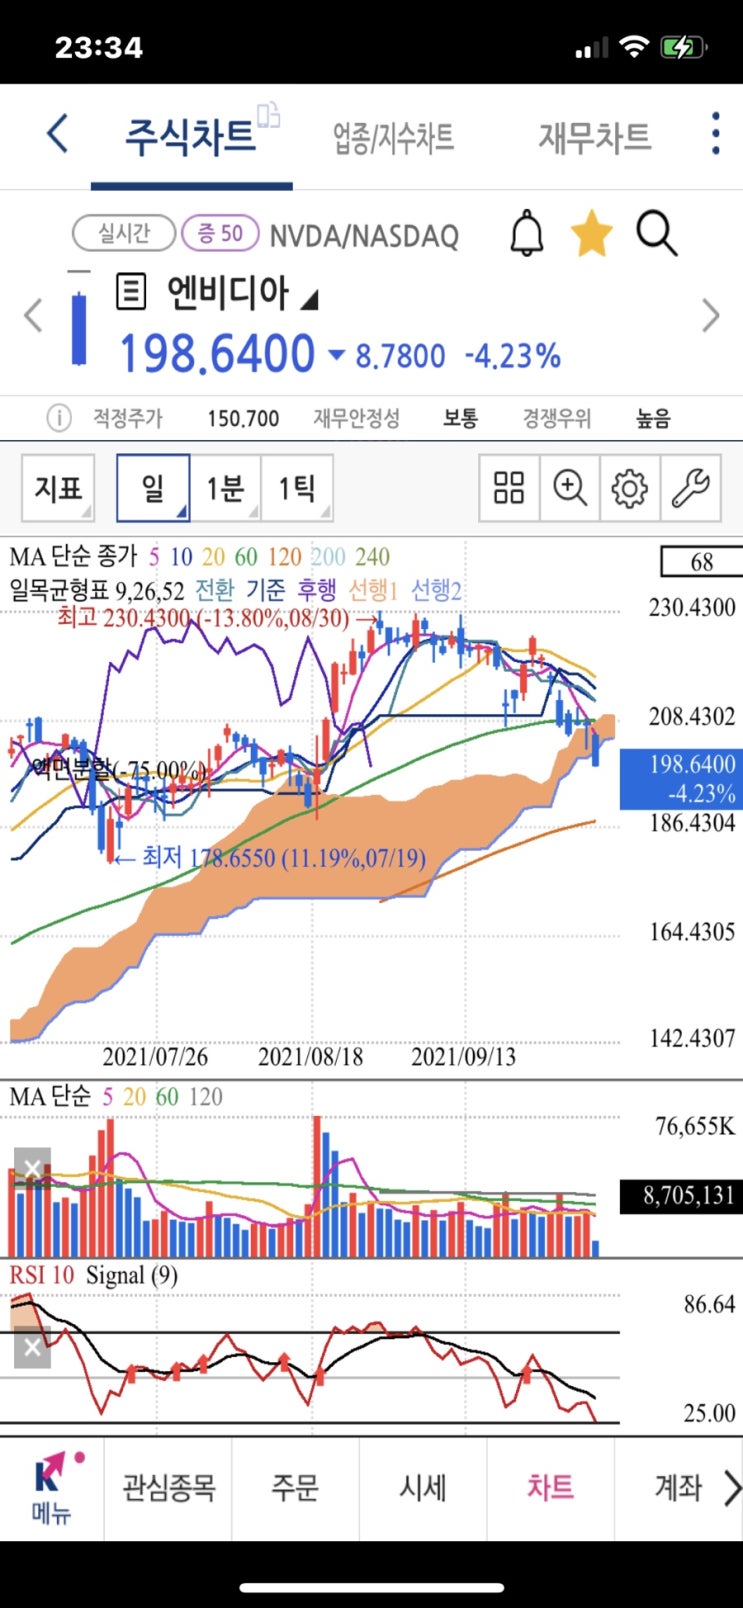The height and width of the screenshot is (1608, 743).
Task: Tap the 최고 230.4300 high marker
Action: click(x=217, y=618)
